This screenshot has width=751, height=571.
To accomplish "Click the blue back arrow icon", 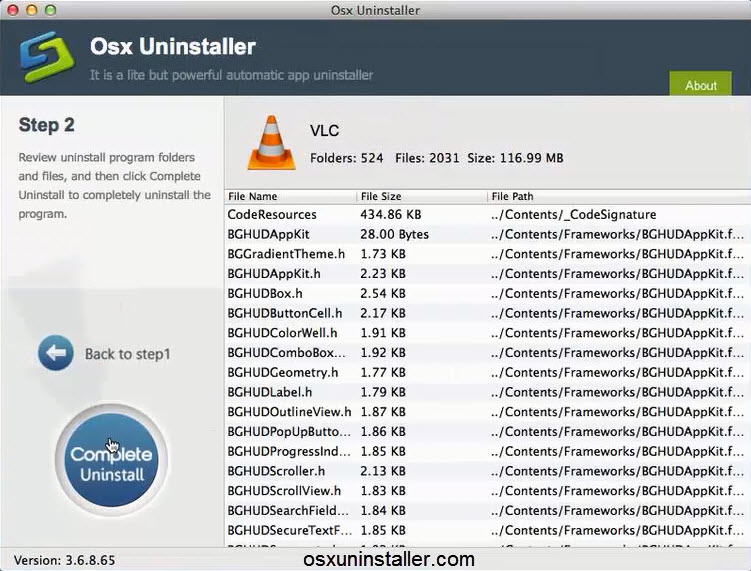I will click(x=56, y=353).
